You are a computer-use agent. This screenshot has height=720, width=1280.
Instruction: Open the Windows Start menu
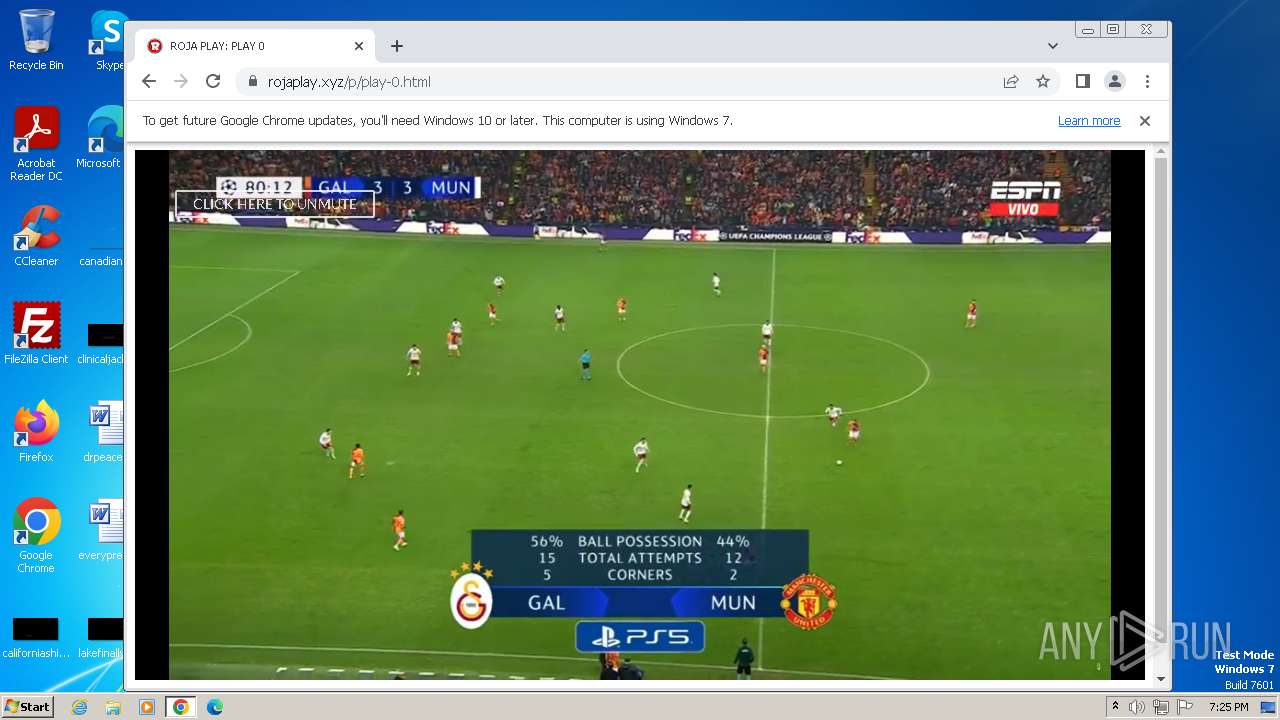(28, 707)
